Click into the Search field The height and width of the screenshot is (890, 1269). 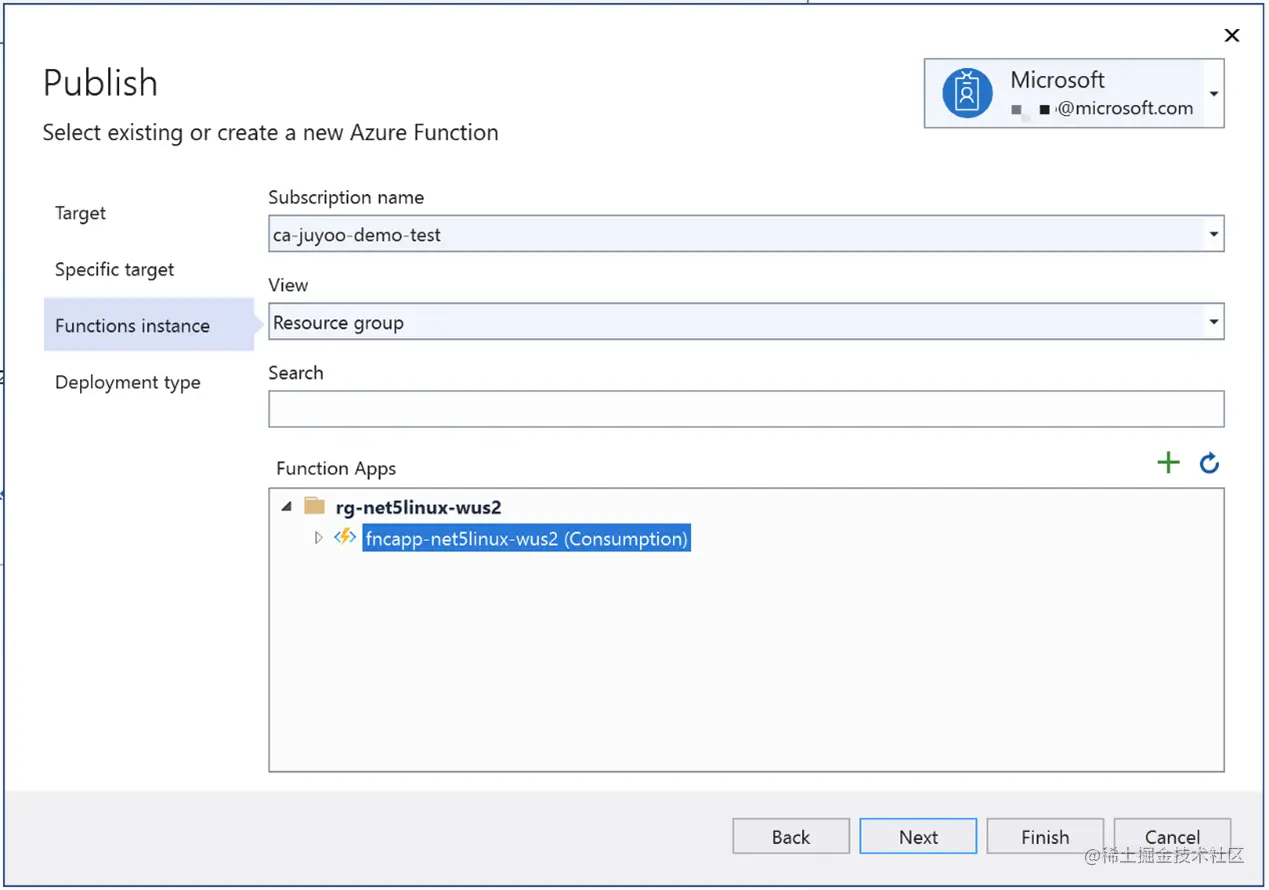point(745,409)
